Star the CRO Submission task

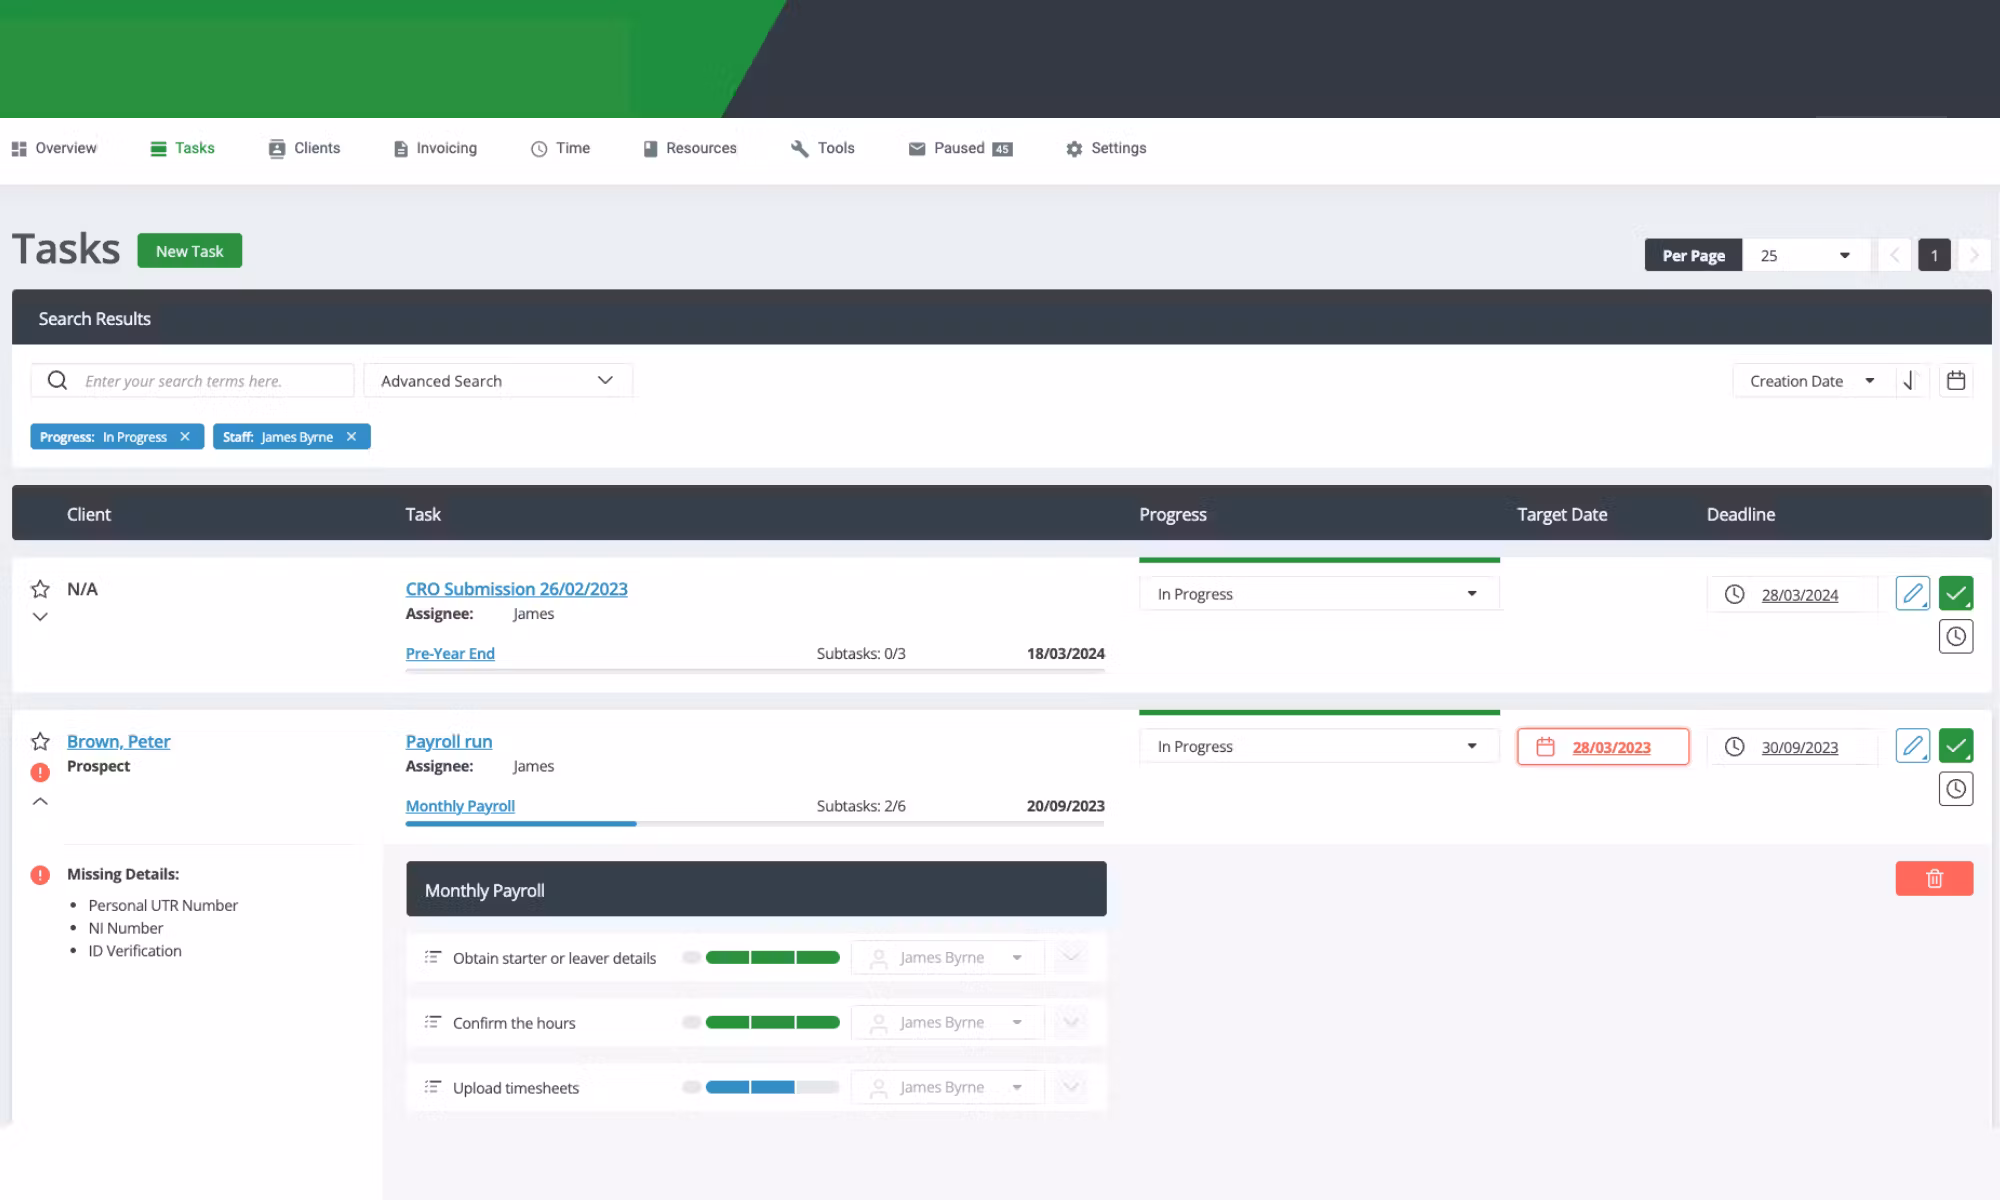[40, 589]
